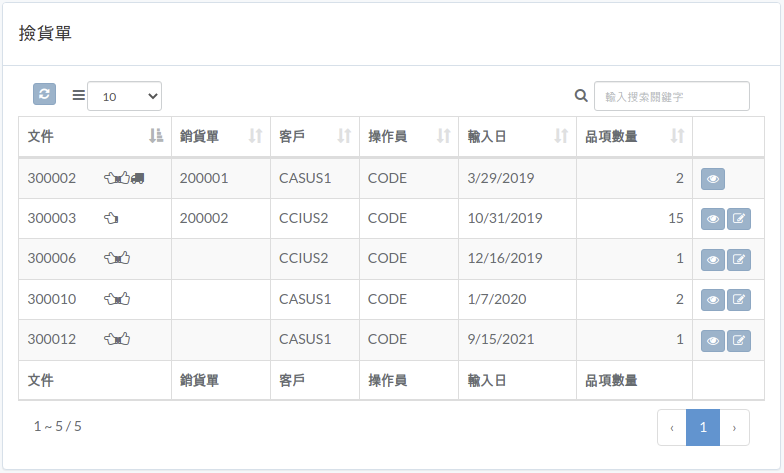Click status hands icon for 300010
784x473 pixels.
pyautogui.click(x=117, y=299)
